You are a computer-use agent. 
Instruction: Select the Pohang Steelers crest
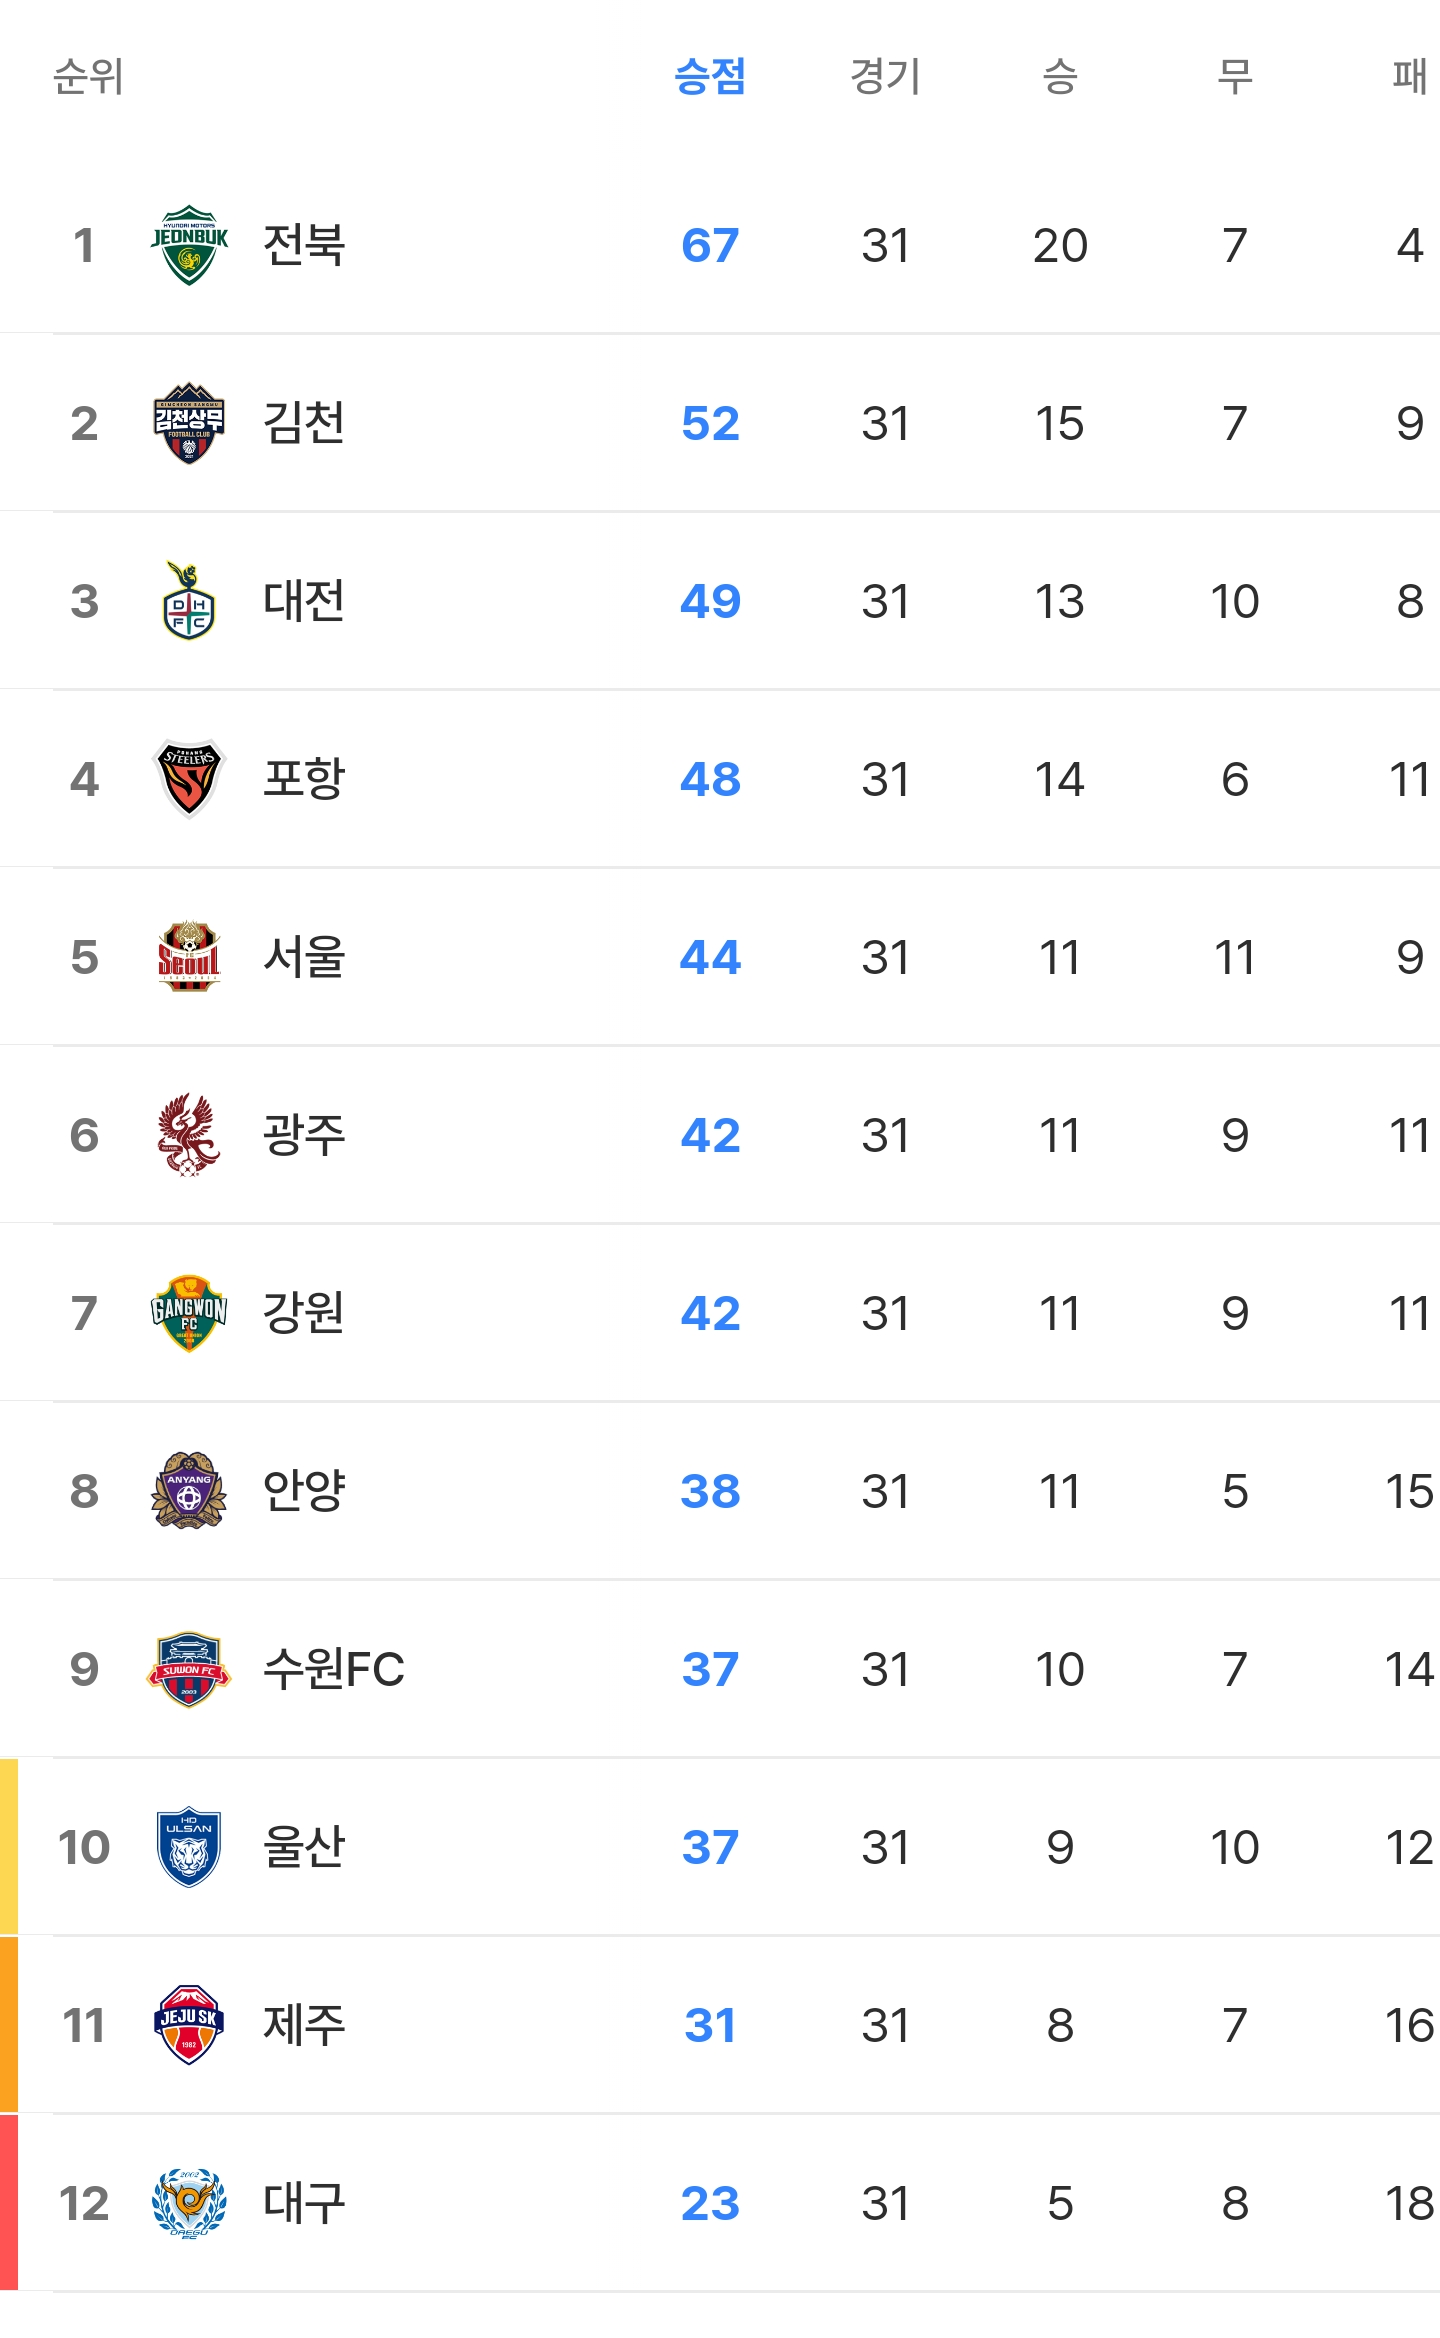189,779
